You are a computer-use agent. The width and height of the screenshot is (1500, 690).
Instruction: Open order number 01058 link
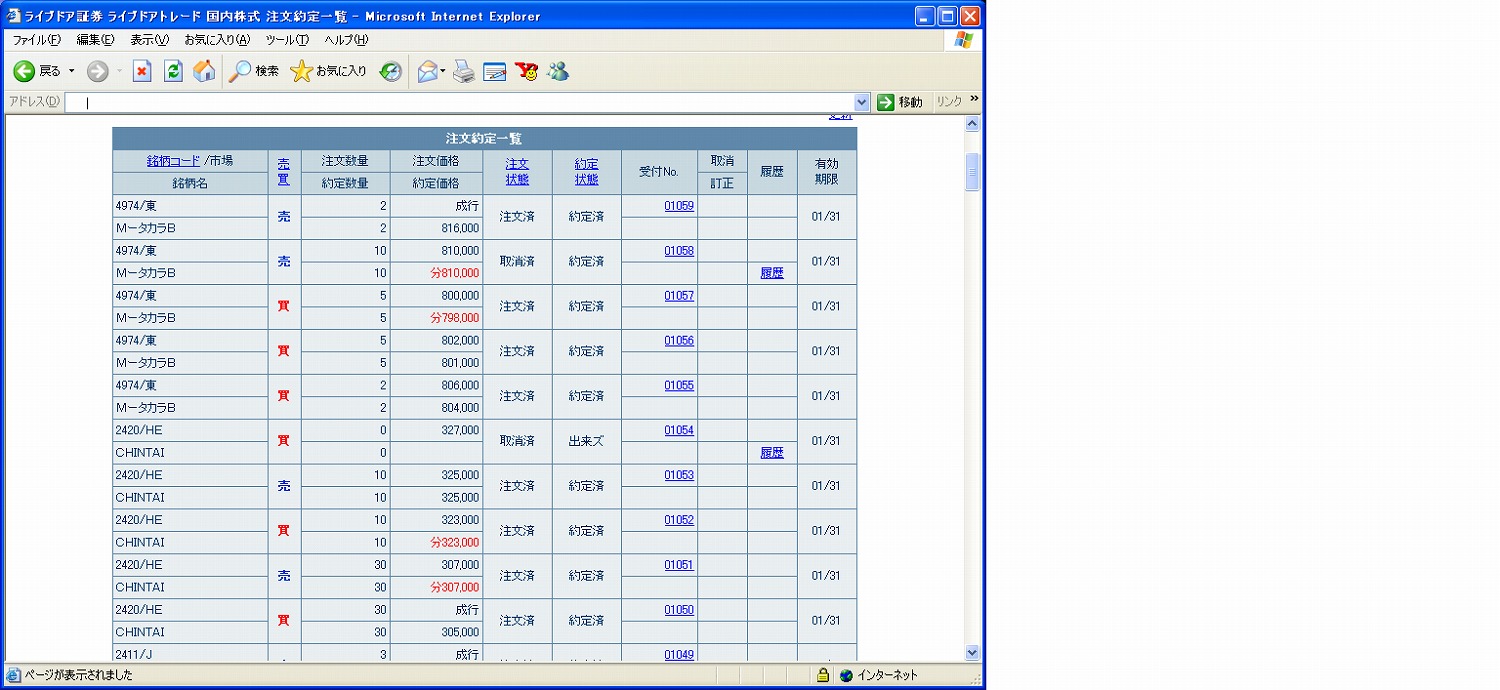pos(679,251)
